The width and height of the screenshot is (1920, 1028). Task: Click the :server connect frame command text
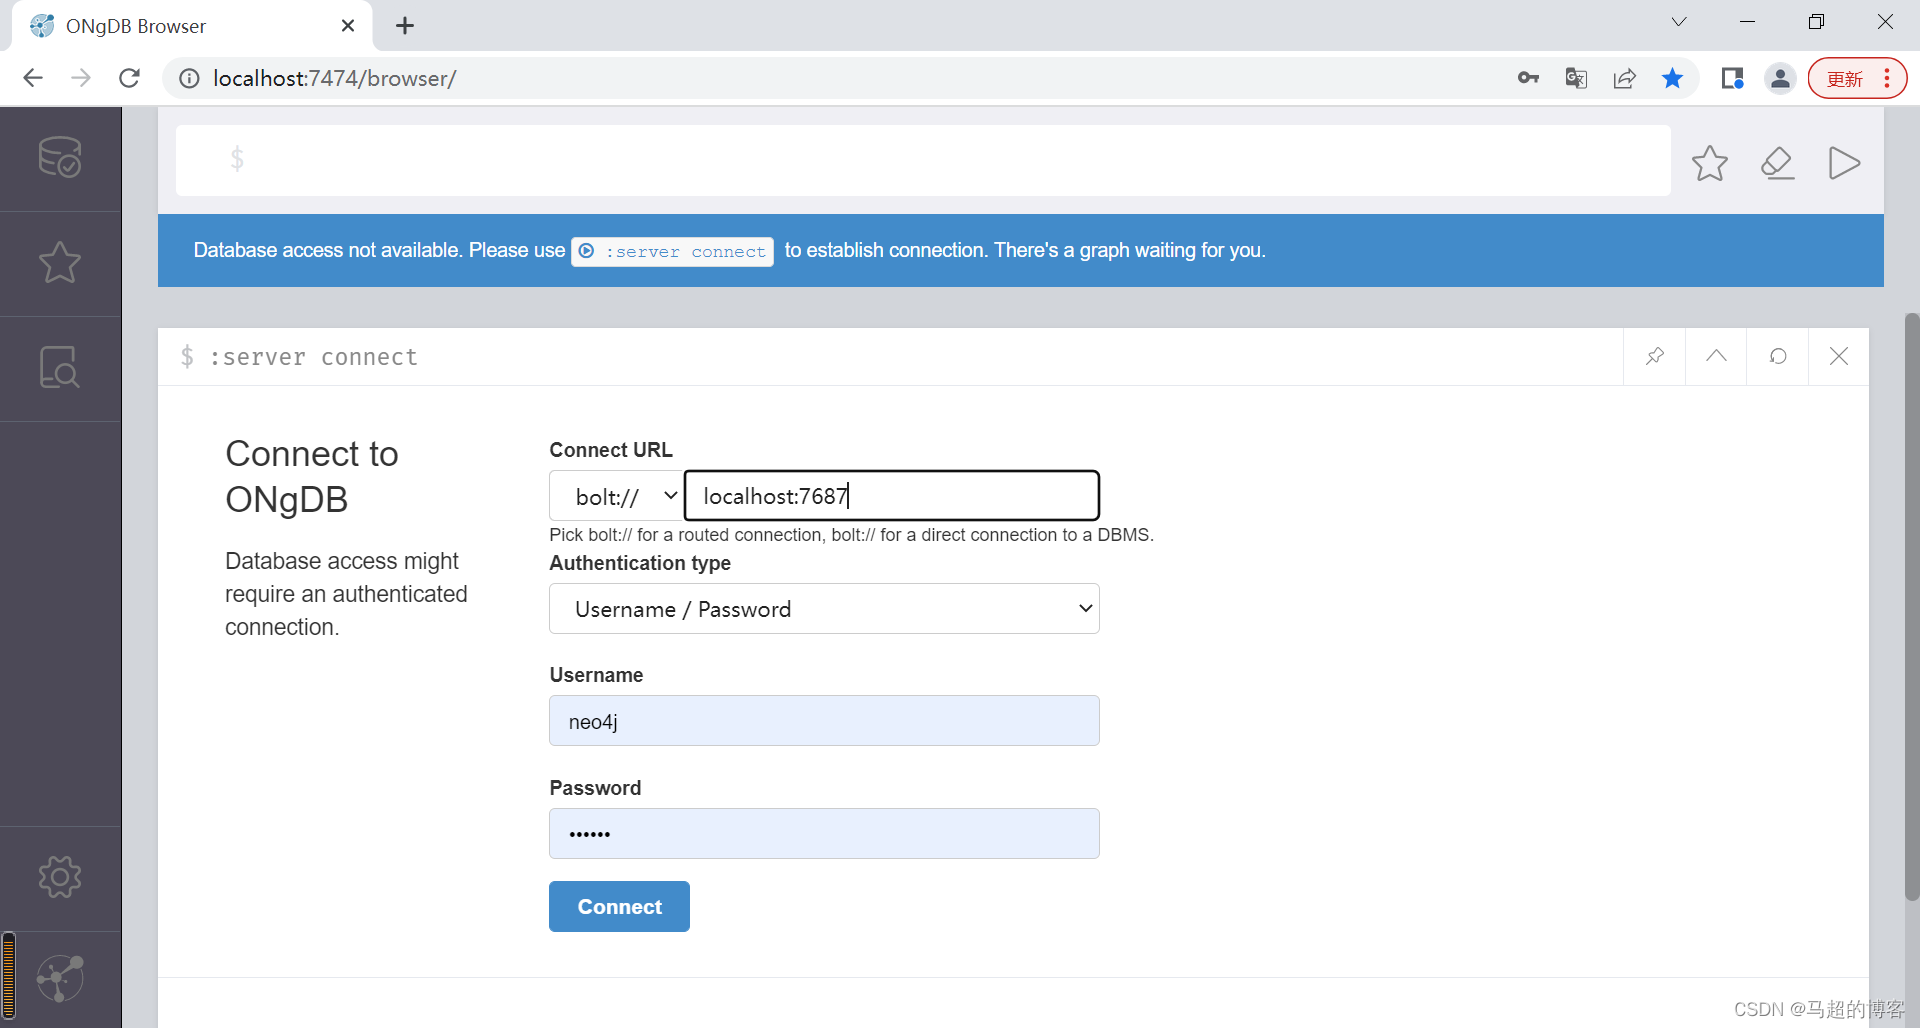point(314,357)
